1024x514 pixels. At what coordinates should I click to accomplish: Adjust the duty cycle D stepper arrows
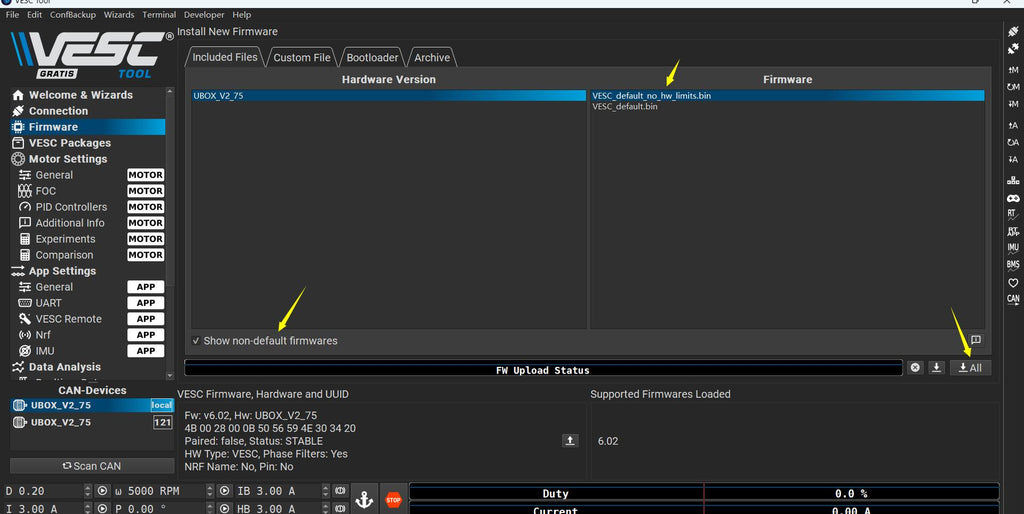point(82,492)
